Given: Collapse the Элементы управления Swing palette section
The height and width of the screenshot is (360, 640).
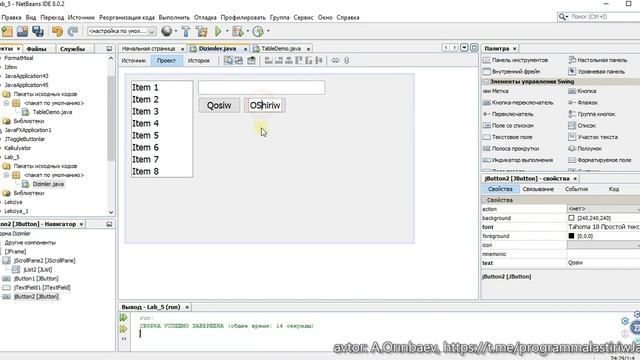Looking at the screenshot, I should pos(486,82).
